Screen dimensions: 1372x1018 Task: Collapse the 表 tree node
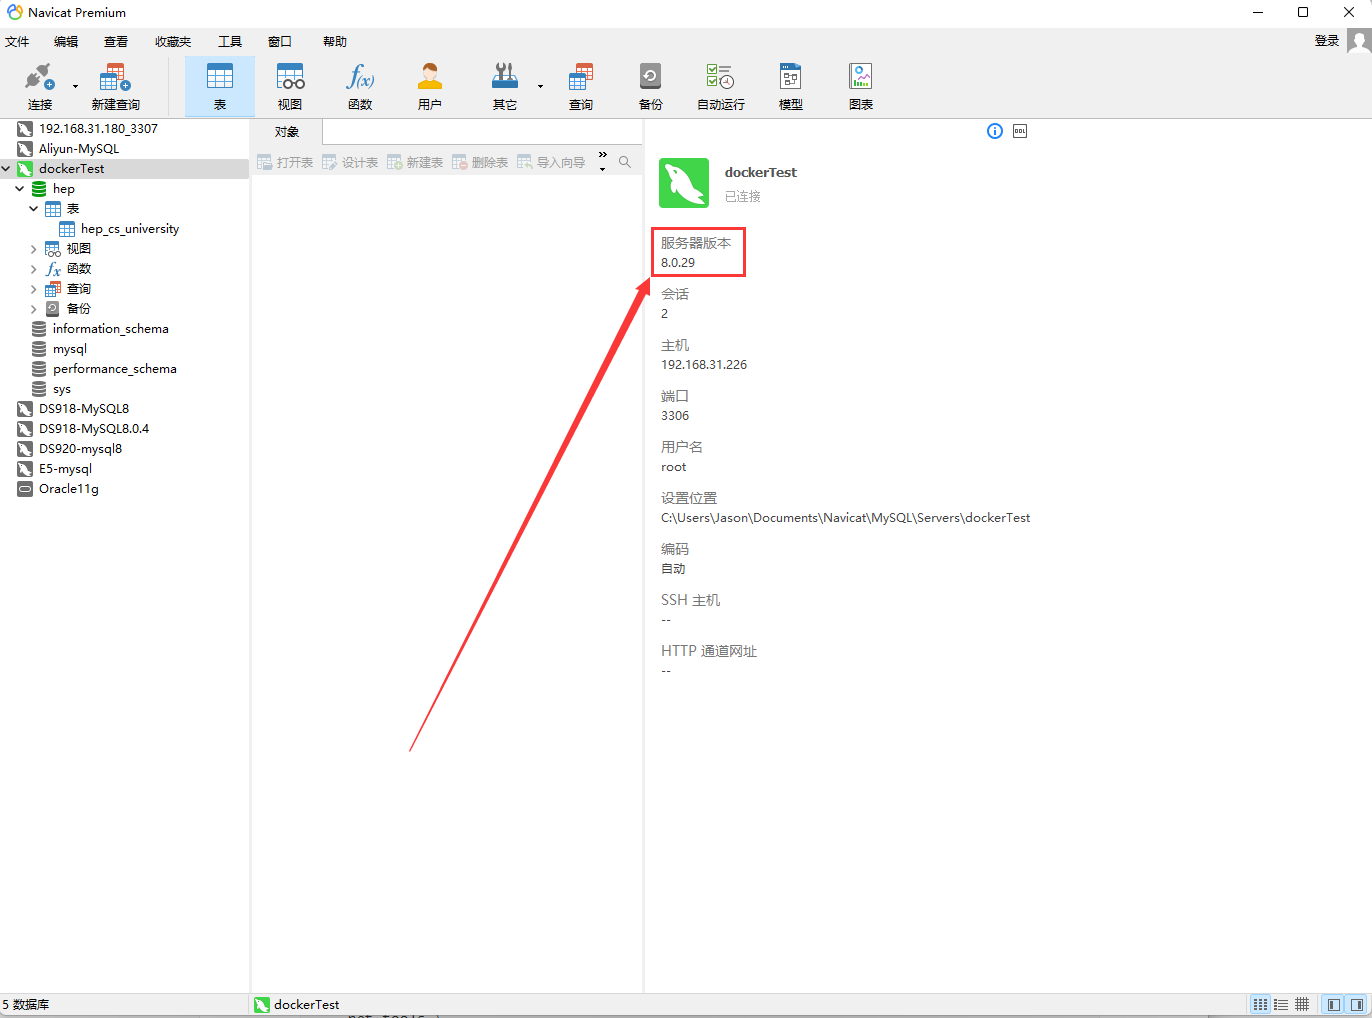(x=34, y=209)
